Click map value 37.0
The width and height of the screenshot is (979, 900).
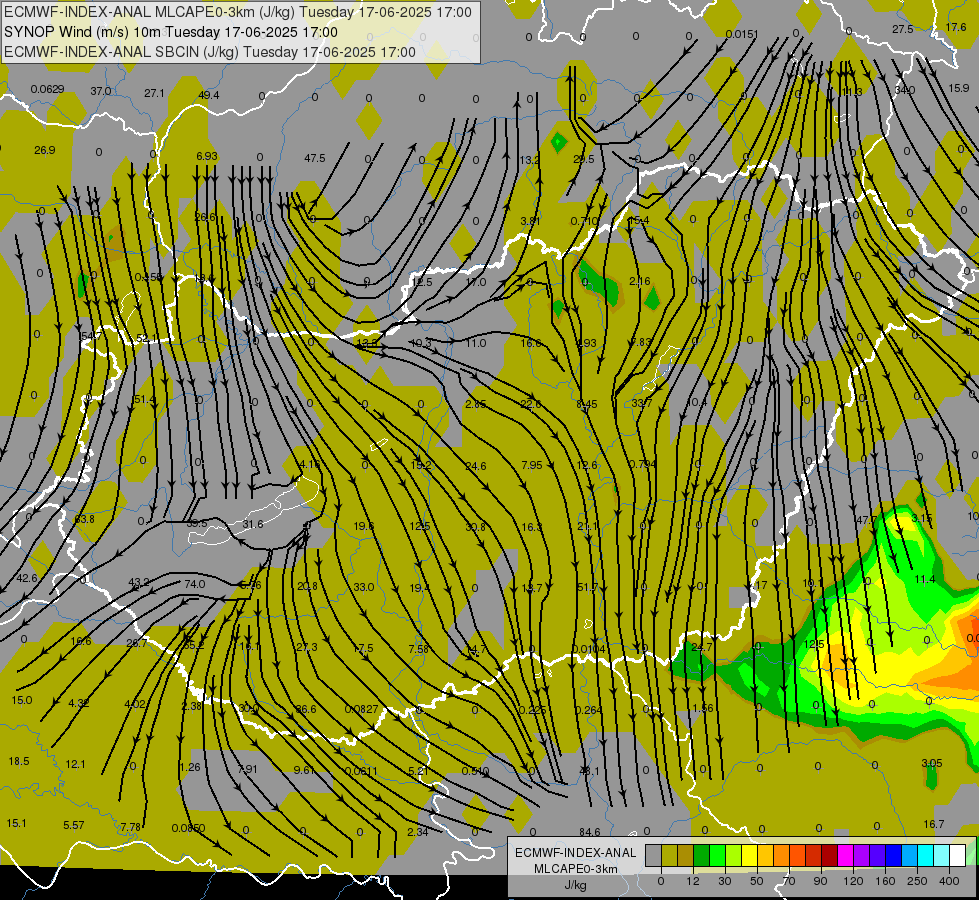101,91
